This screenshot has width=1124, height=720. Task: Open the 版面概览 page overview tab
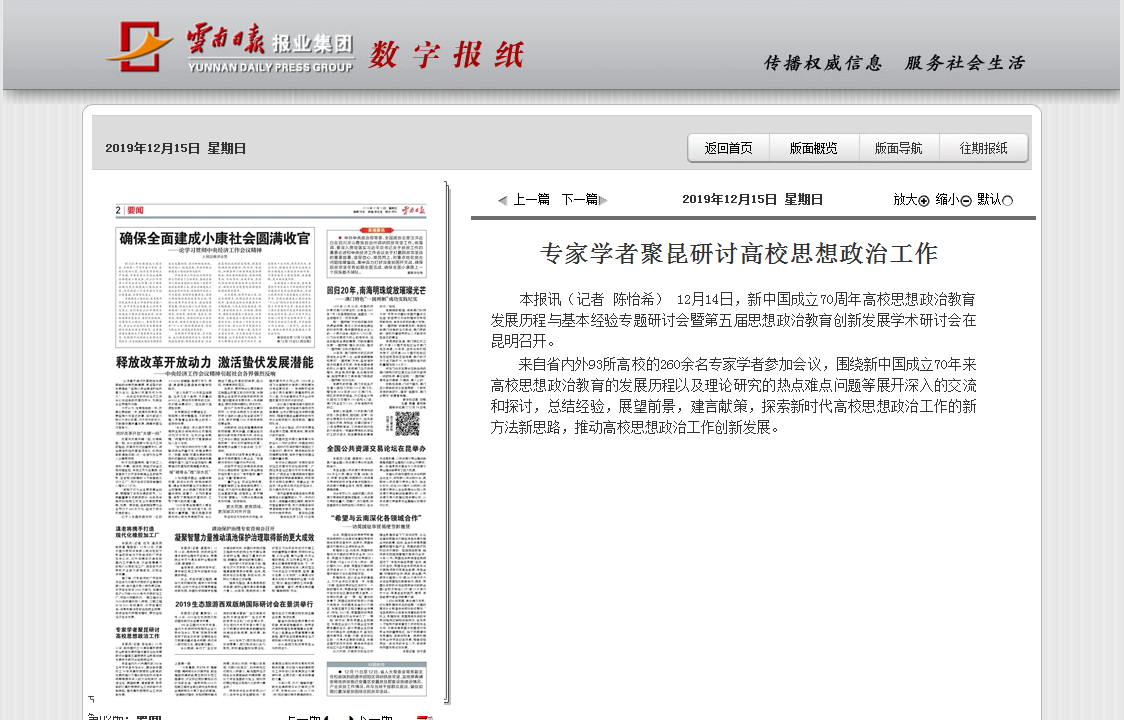(814, 148)
